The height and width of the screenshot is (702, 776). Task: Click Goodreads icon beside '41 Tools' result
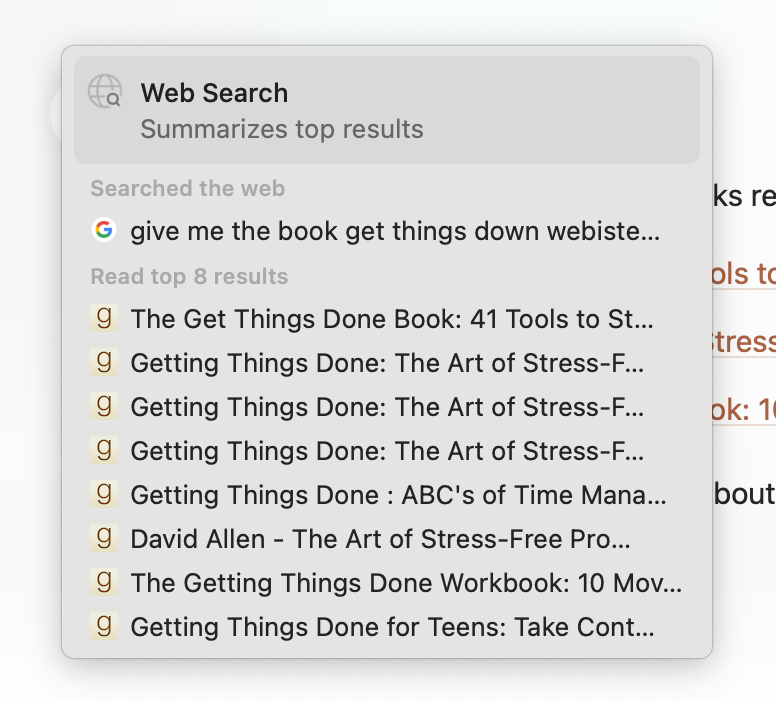click(x=103, y=318)
